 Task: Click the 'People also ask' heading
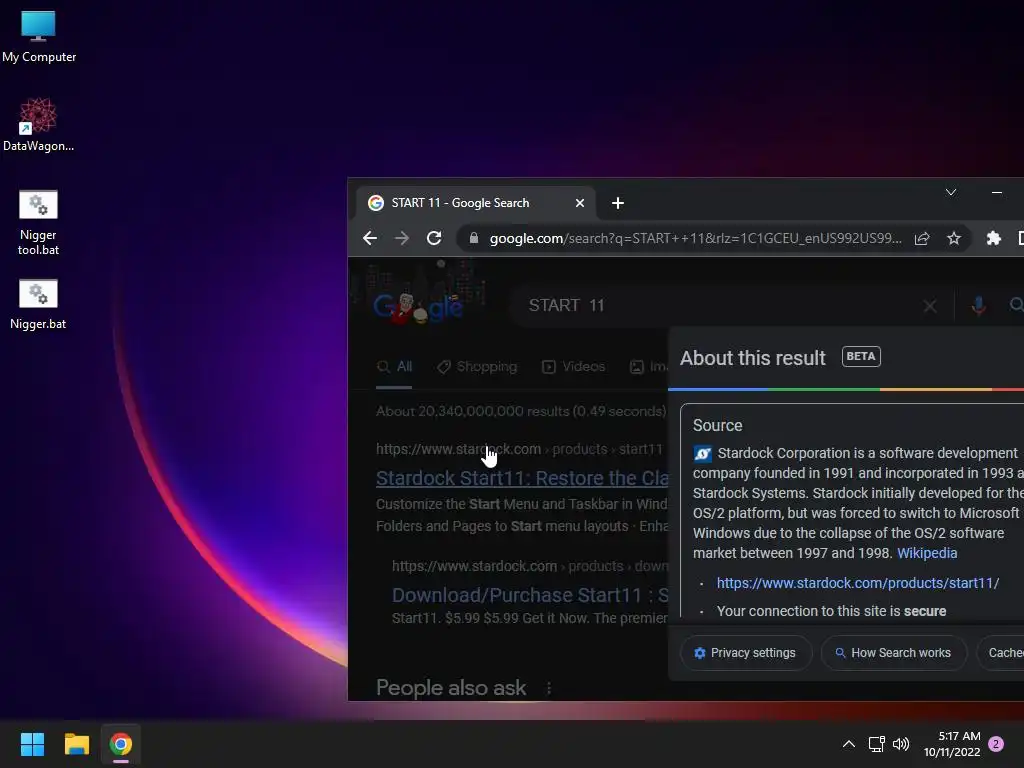(x=451, y=688)
